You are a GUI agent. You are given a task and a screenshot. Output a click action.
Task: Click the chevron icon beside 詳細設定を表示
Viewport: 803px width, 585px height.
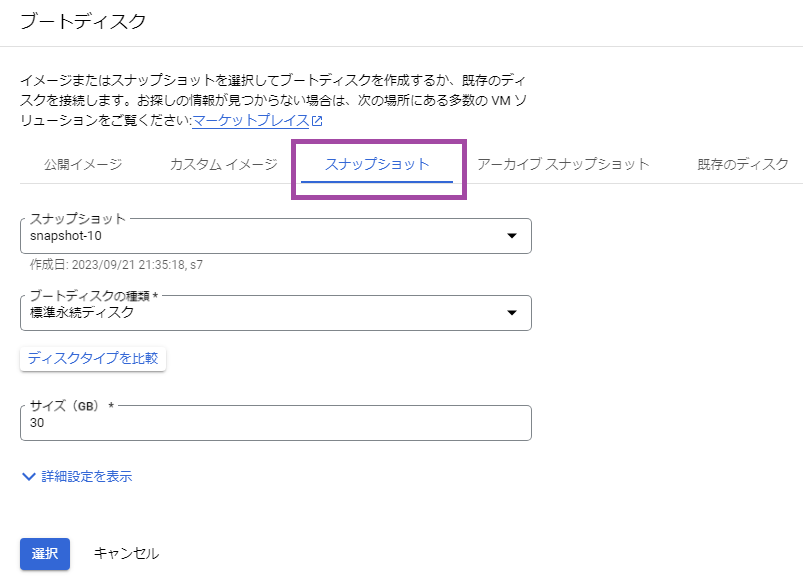point(29,476)
